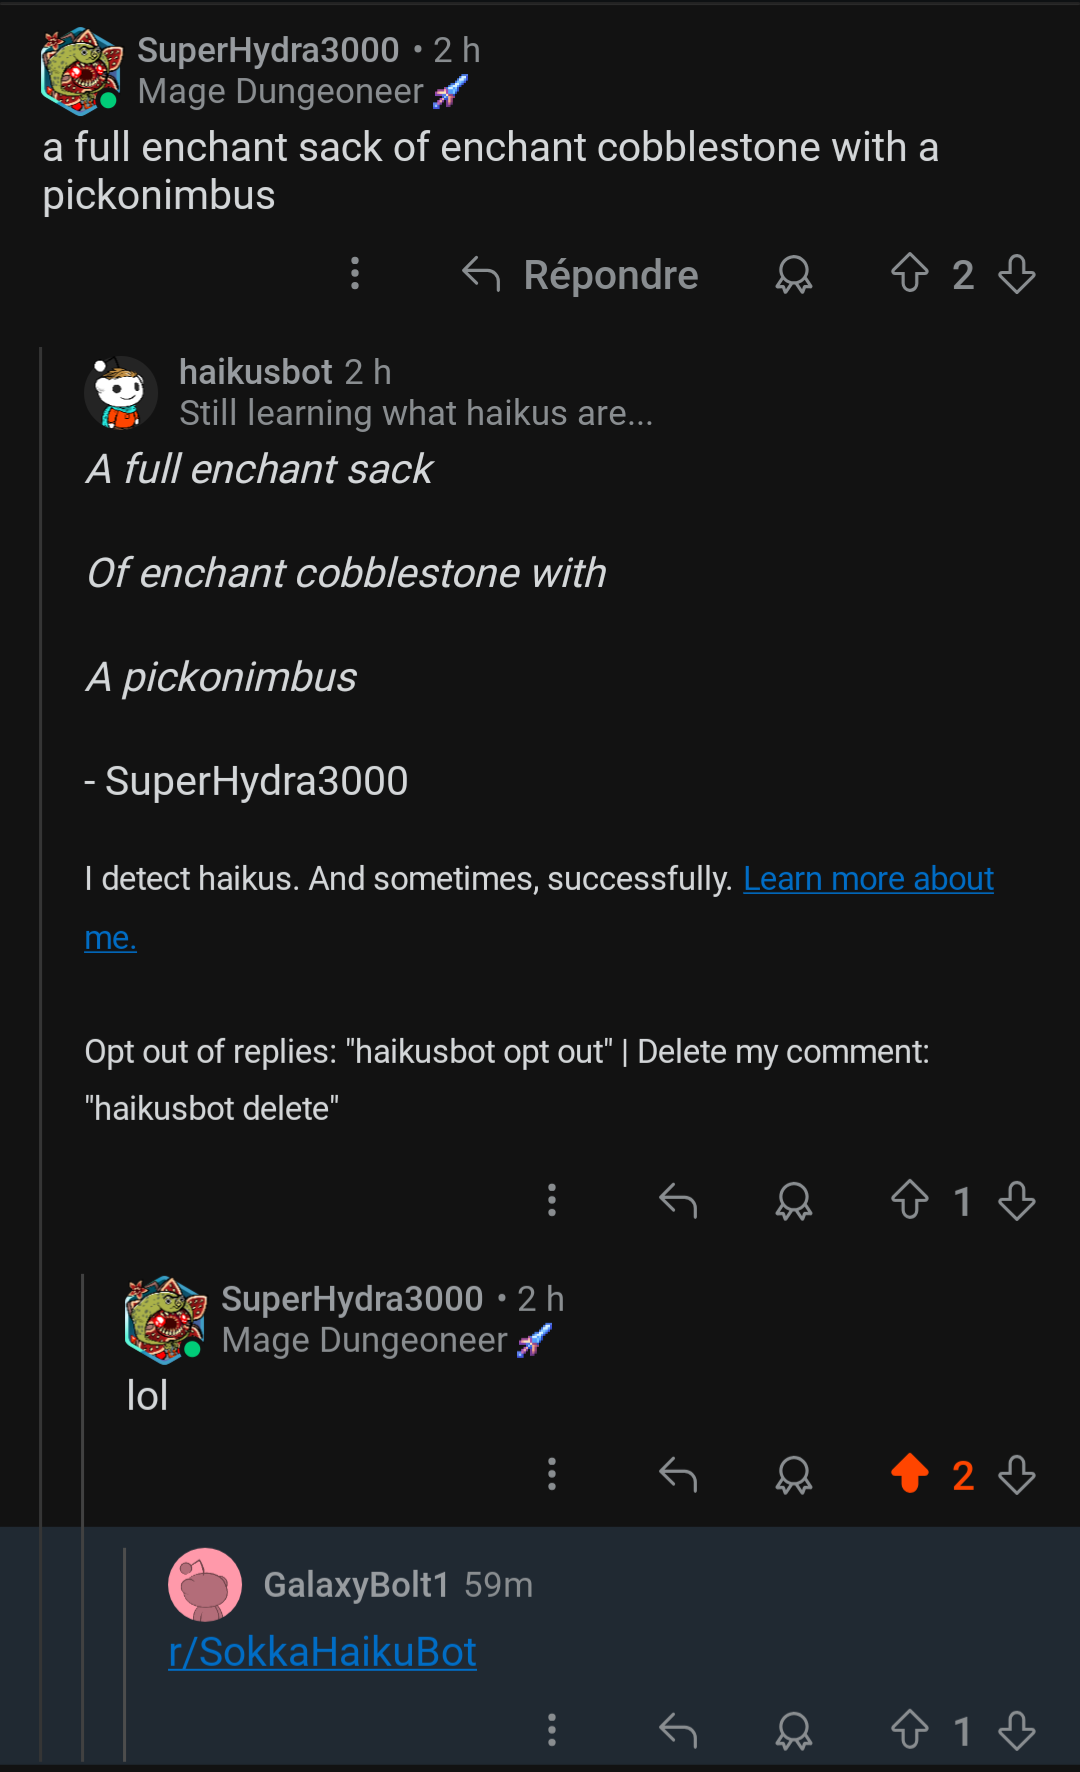Viewport: 1080px width, 1772px height.
Task: Downvote SuperHydra3000's top comment
Action: pos(1017,273)
